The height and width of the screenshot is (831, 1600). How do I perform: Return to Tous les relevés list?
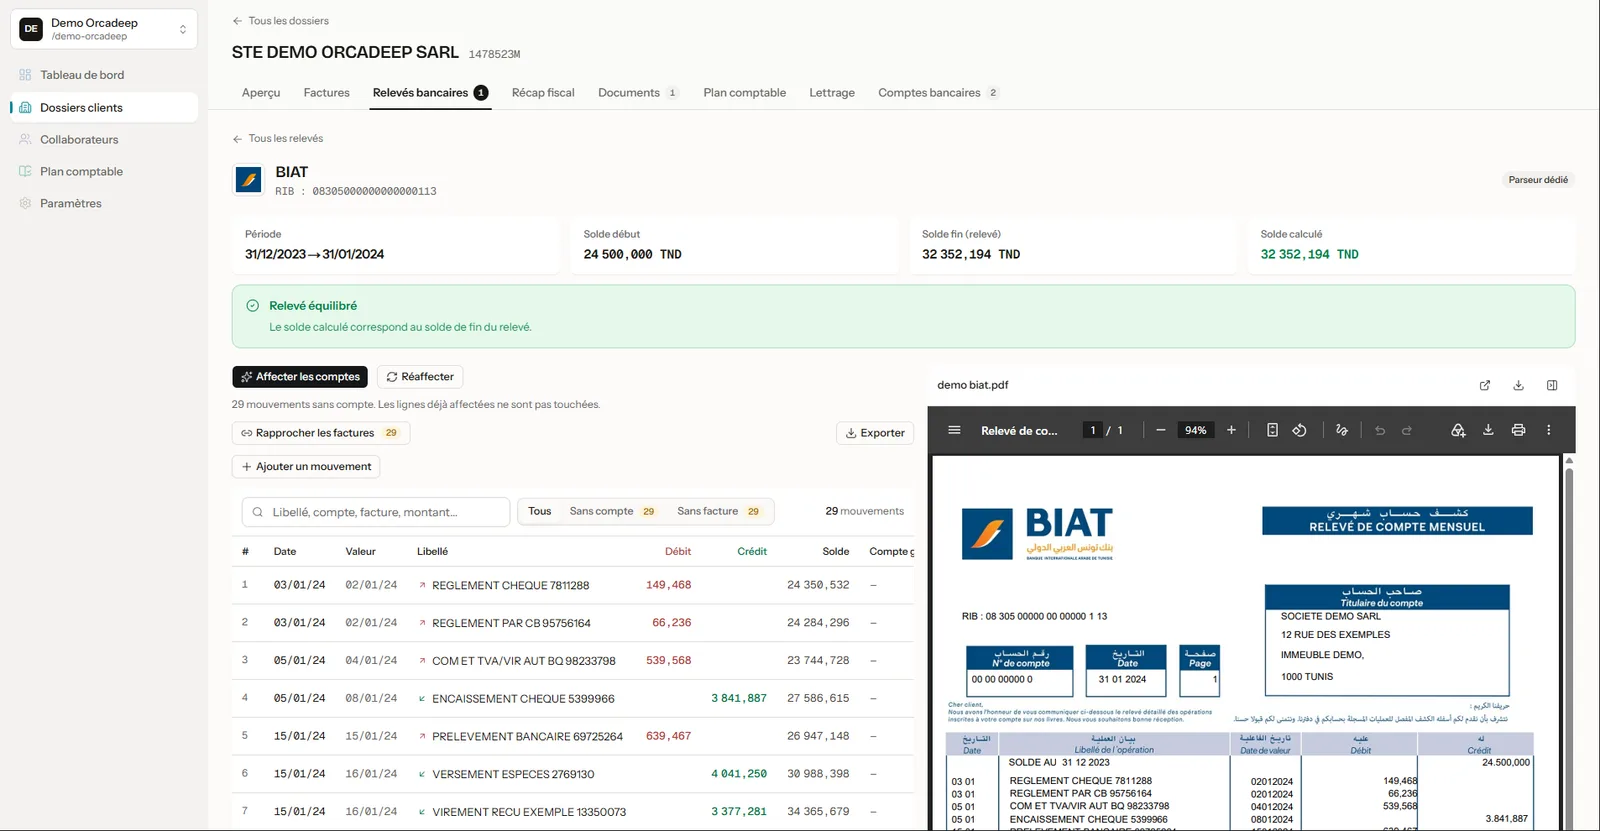pos(278,138)
